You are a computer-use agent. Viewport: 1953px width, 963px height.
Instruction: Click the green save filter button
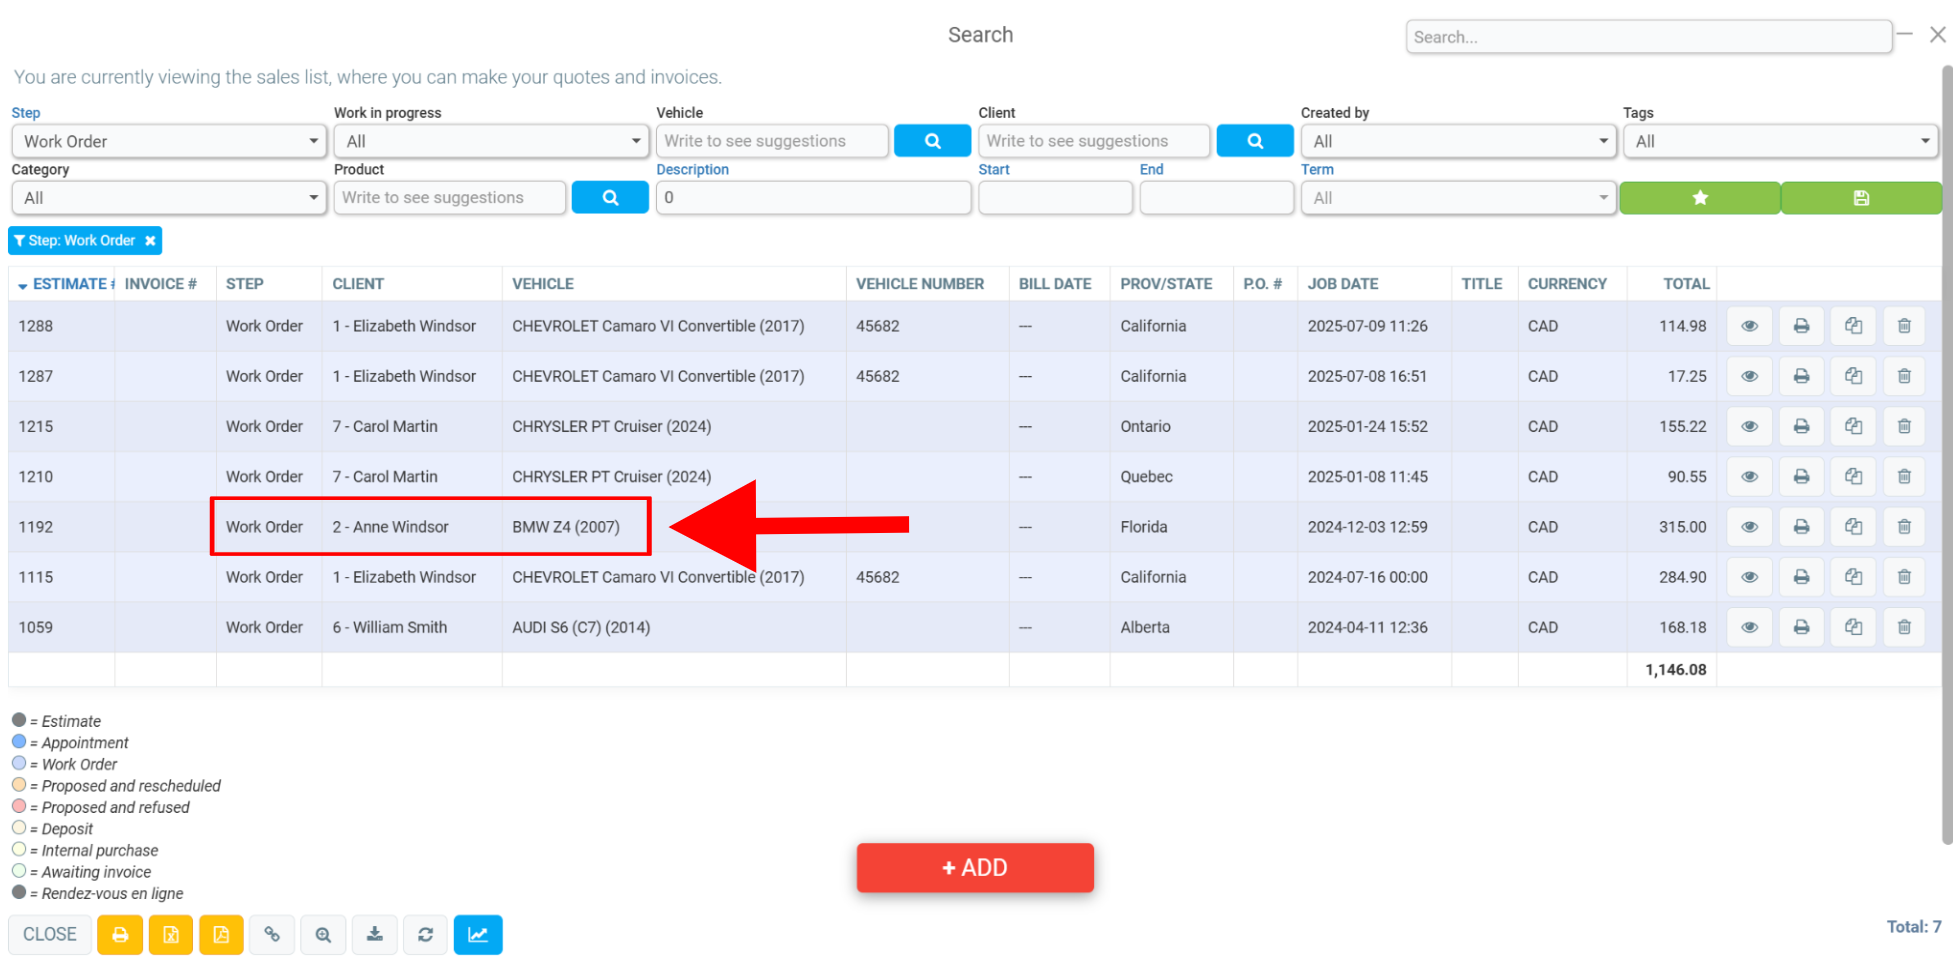(1861, 198)
